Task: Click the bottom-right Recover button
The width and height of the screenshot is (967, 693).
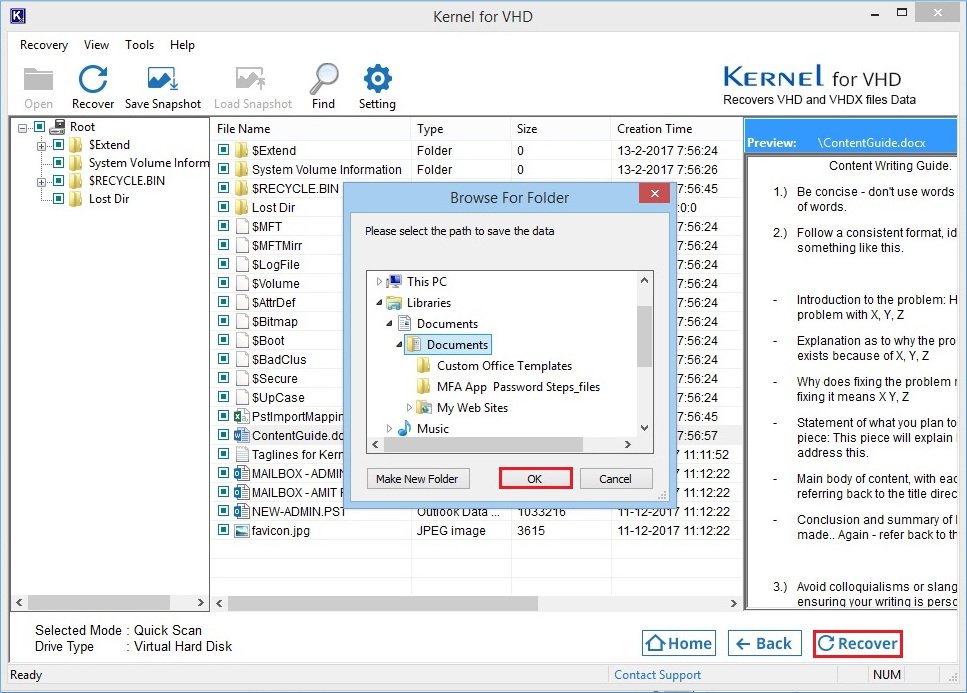Action: point(857,644)
